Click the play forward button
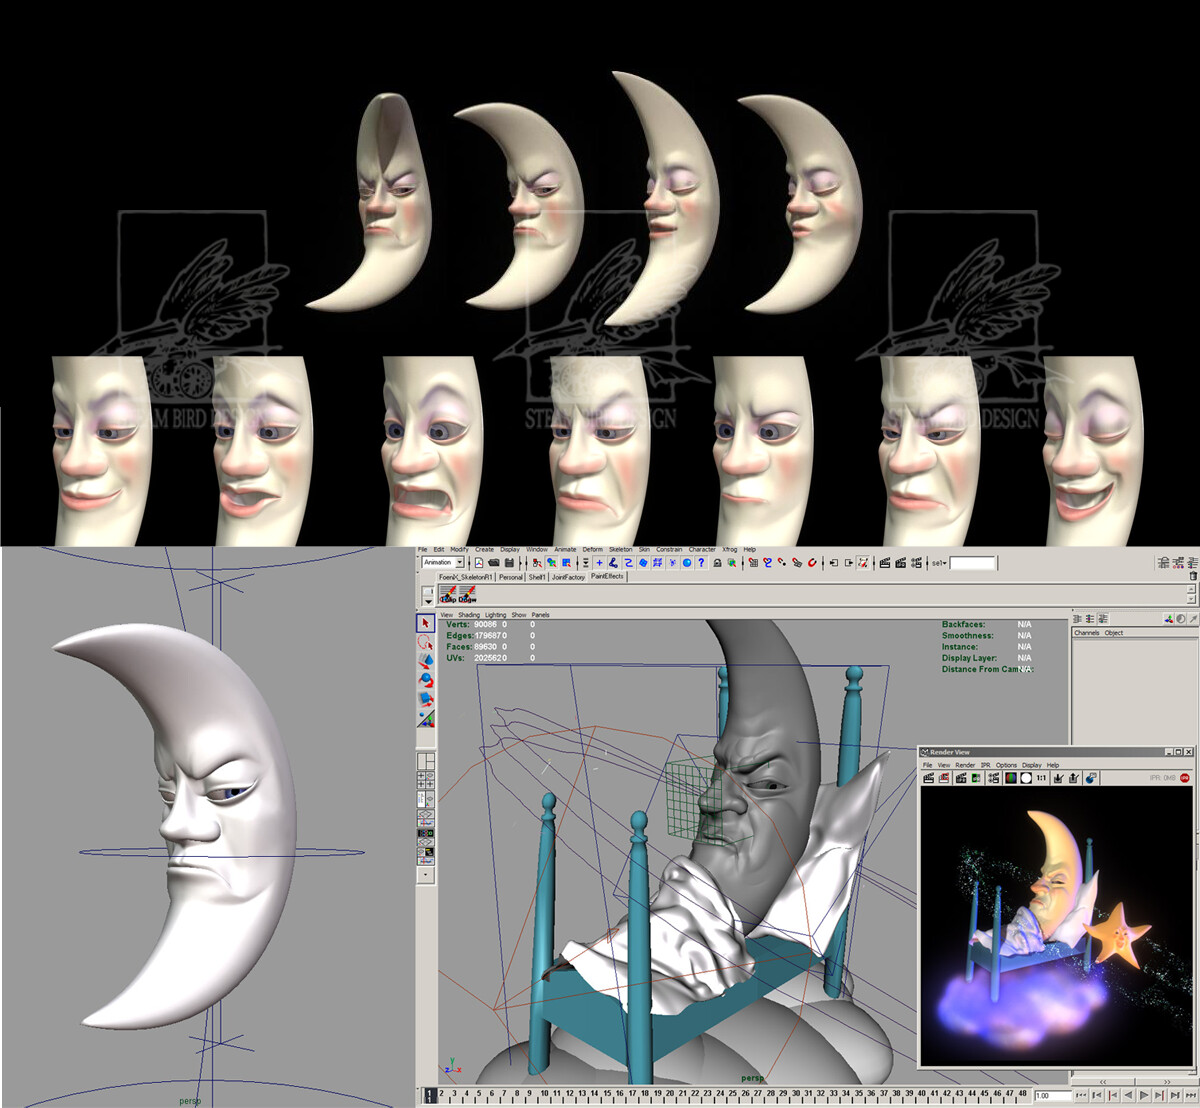1200x1108 pixels. (x=1144, y=1096)
